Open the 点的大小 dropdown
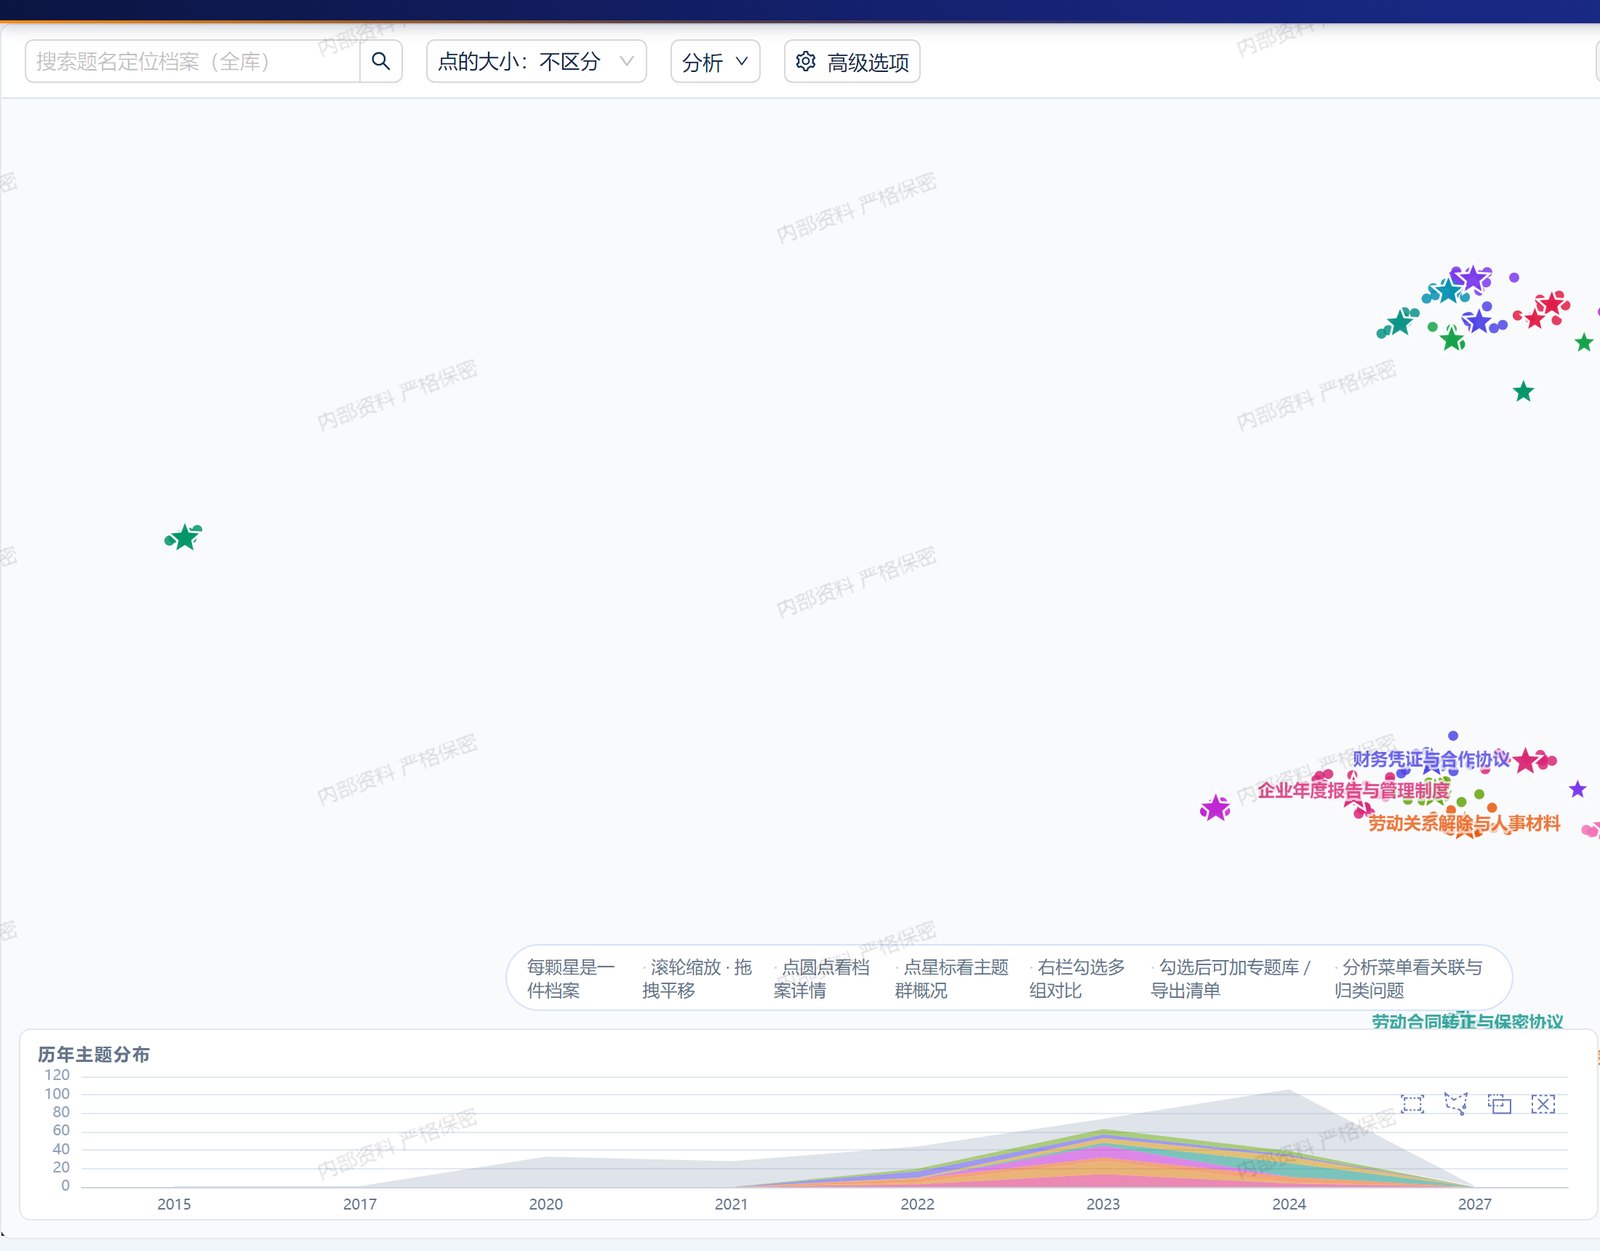The height and width of the screenshot is (1251, 1600). coord(536,61)
